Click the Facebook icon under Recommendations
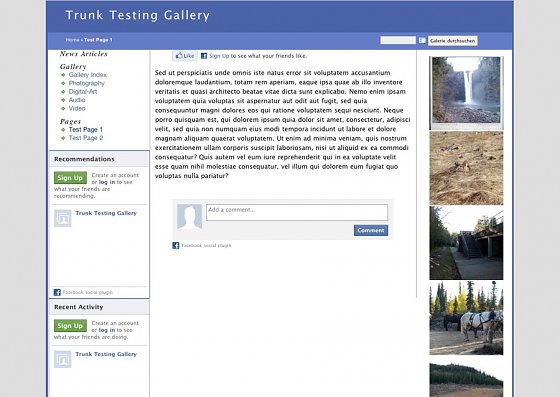 pyautogui.click(x=57, y=292)
